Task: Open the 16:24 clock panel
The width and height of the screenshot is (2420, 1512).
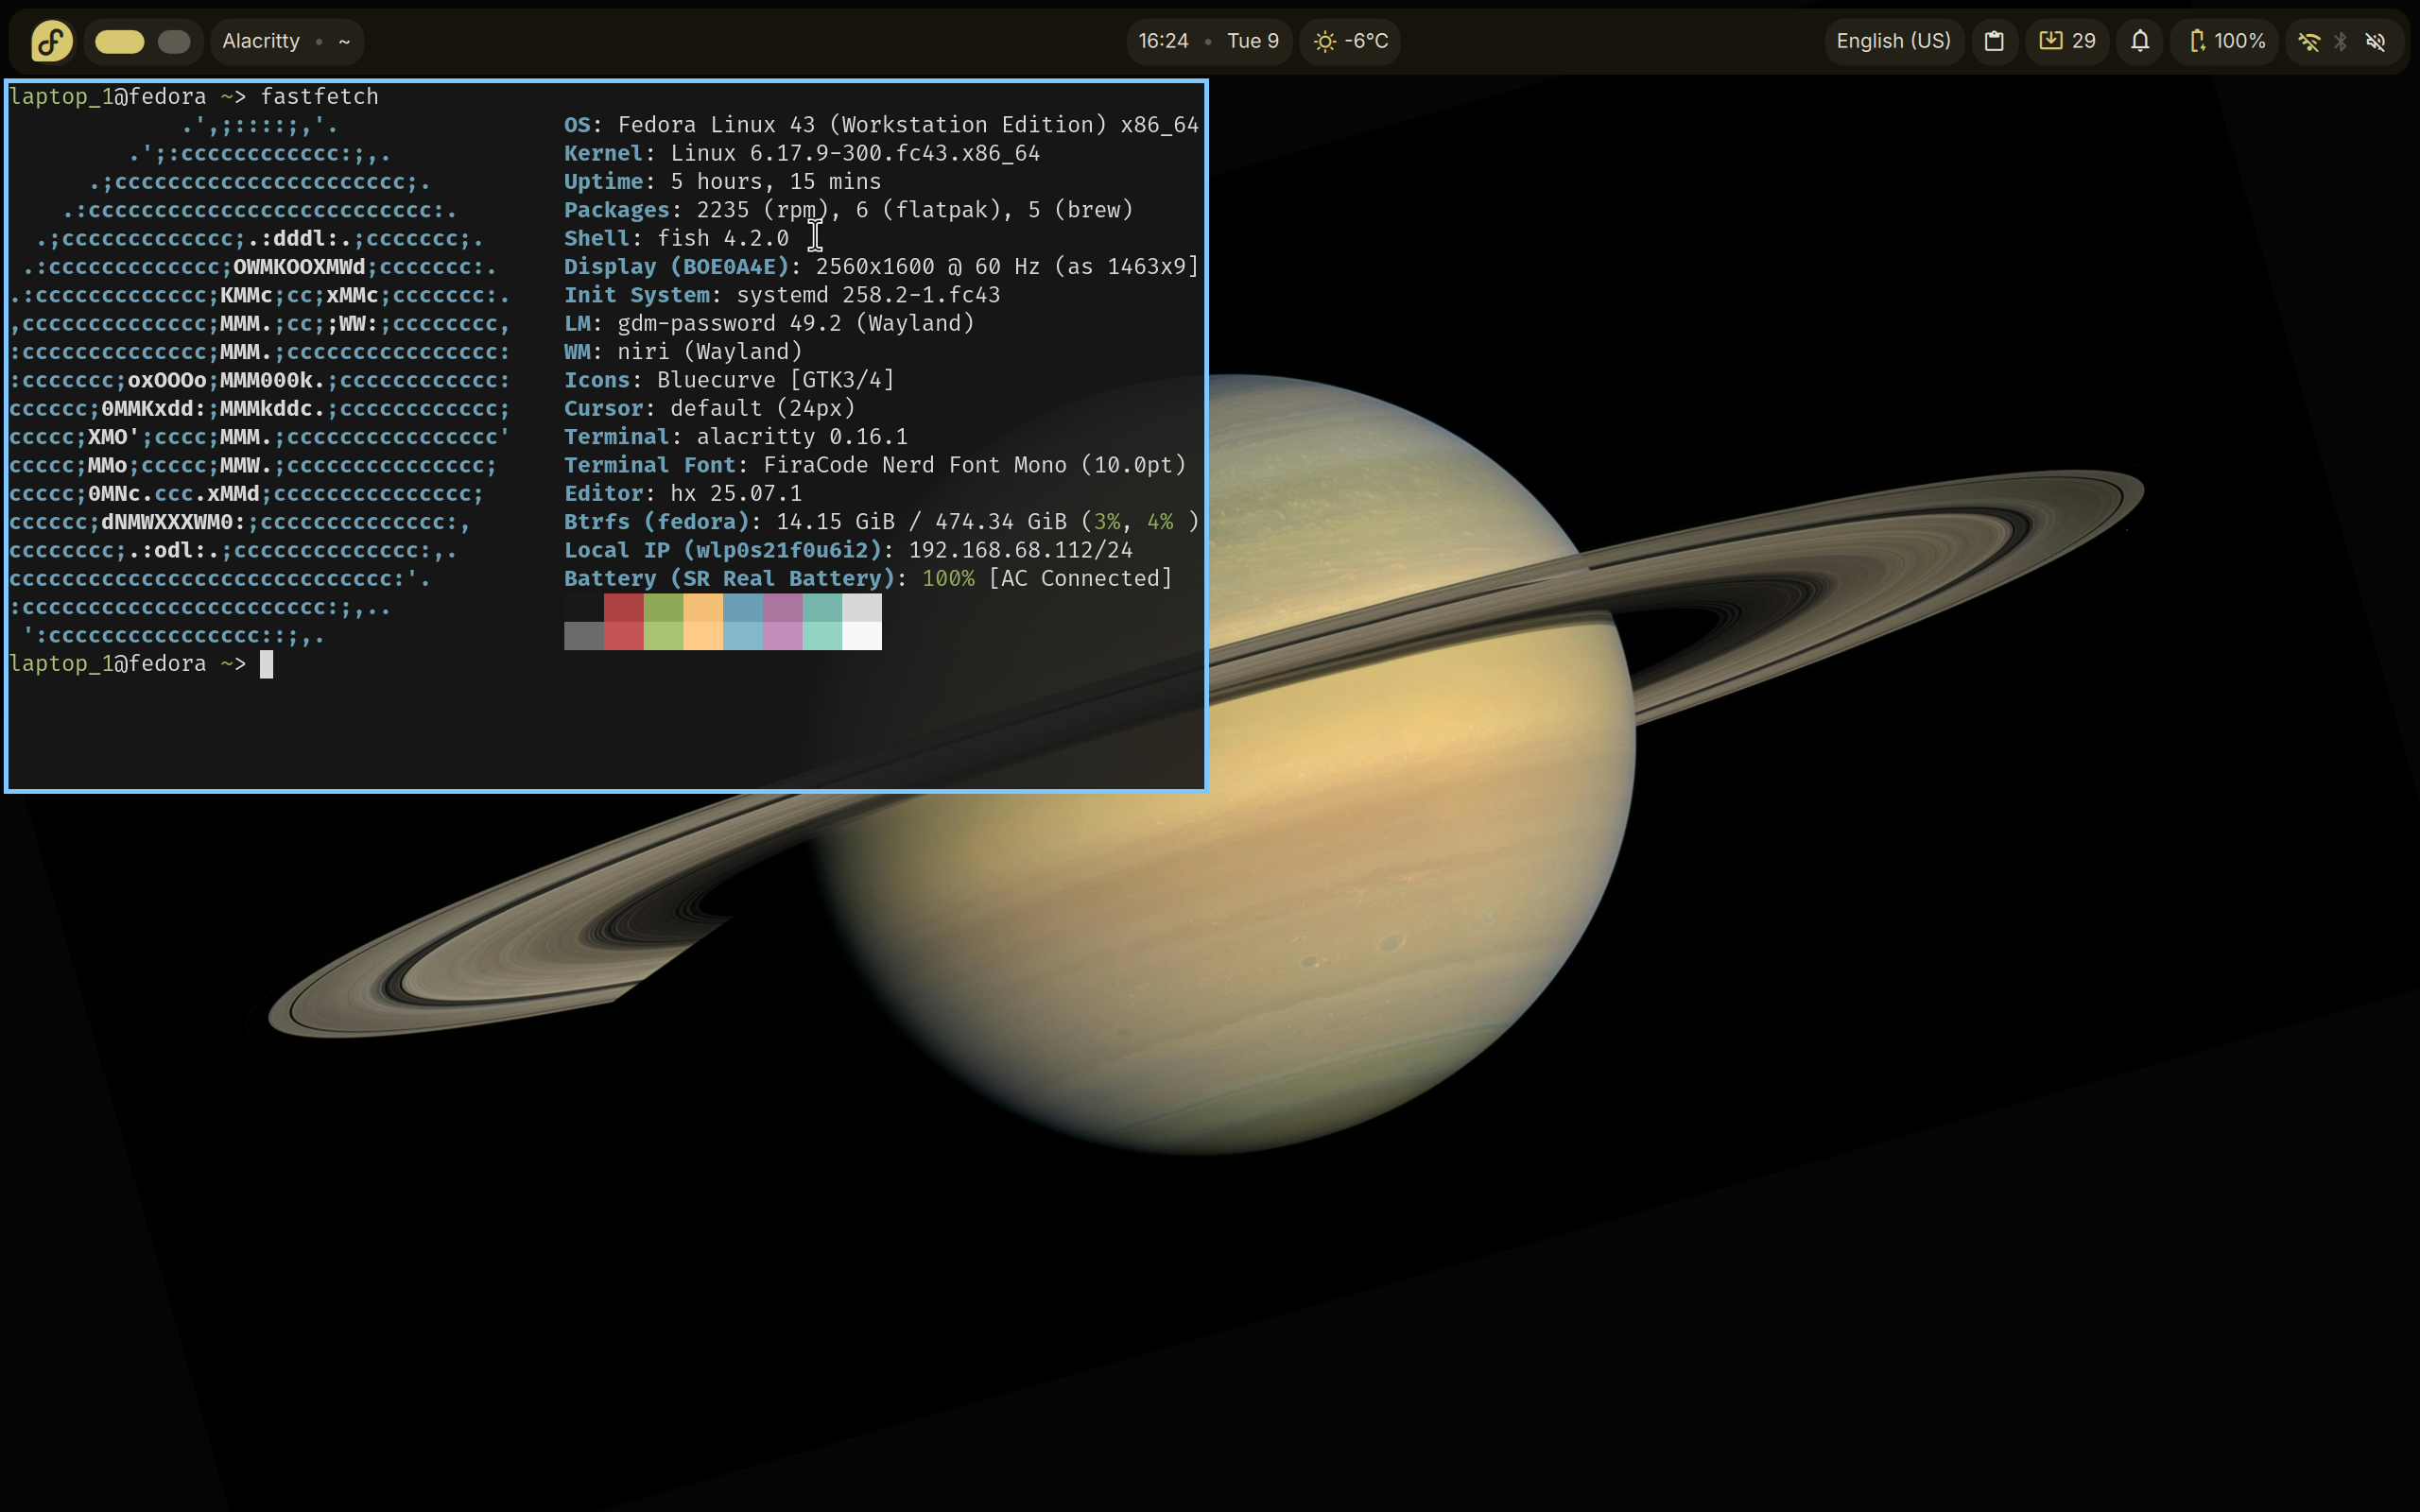Action: pos(1163,41)
